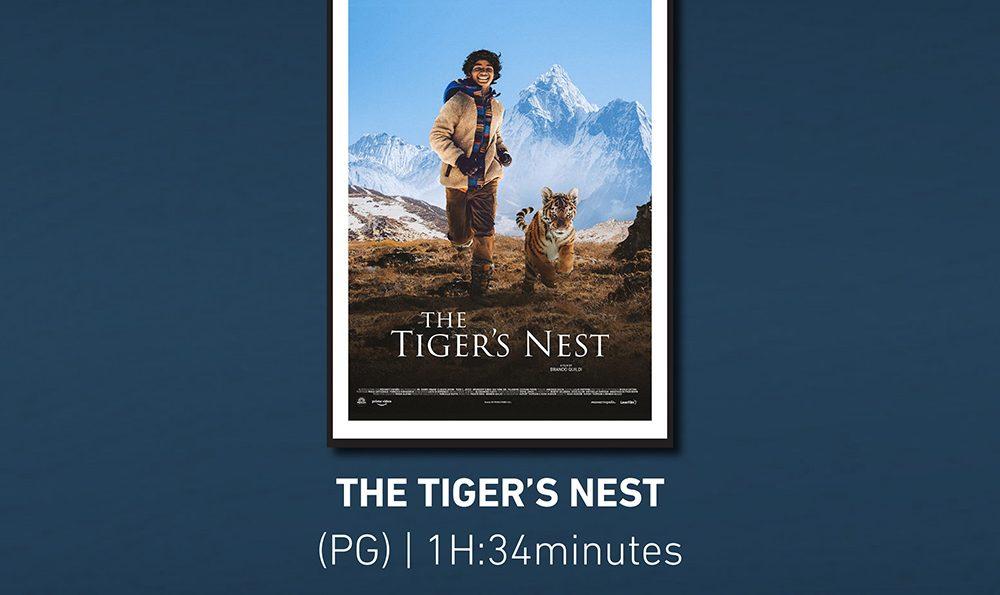1000x595 pixels.
Task: Click the running boy on the poster
Action: point(471,171)
